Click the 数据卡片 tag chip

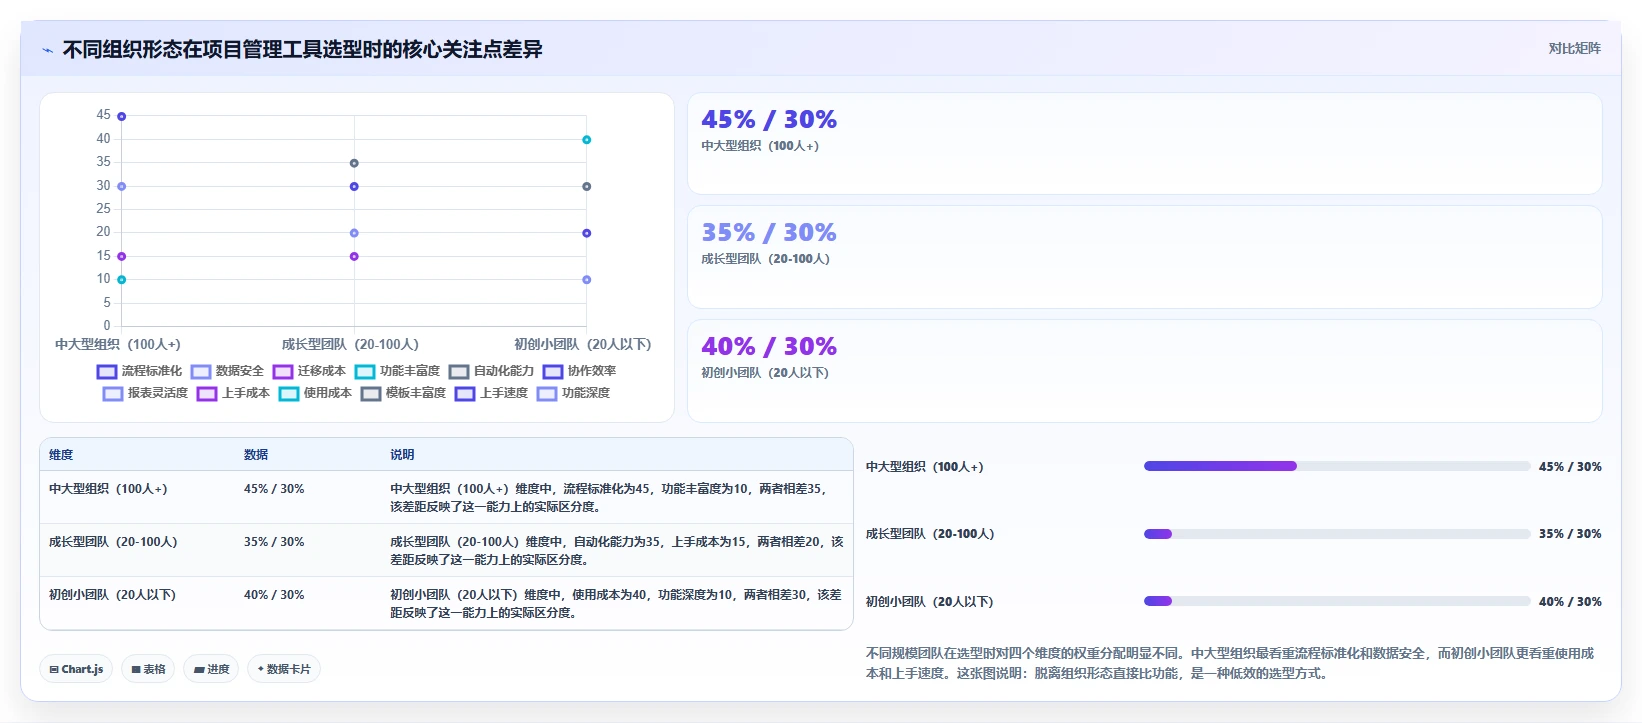coord(284,669)
